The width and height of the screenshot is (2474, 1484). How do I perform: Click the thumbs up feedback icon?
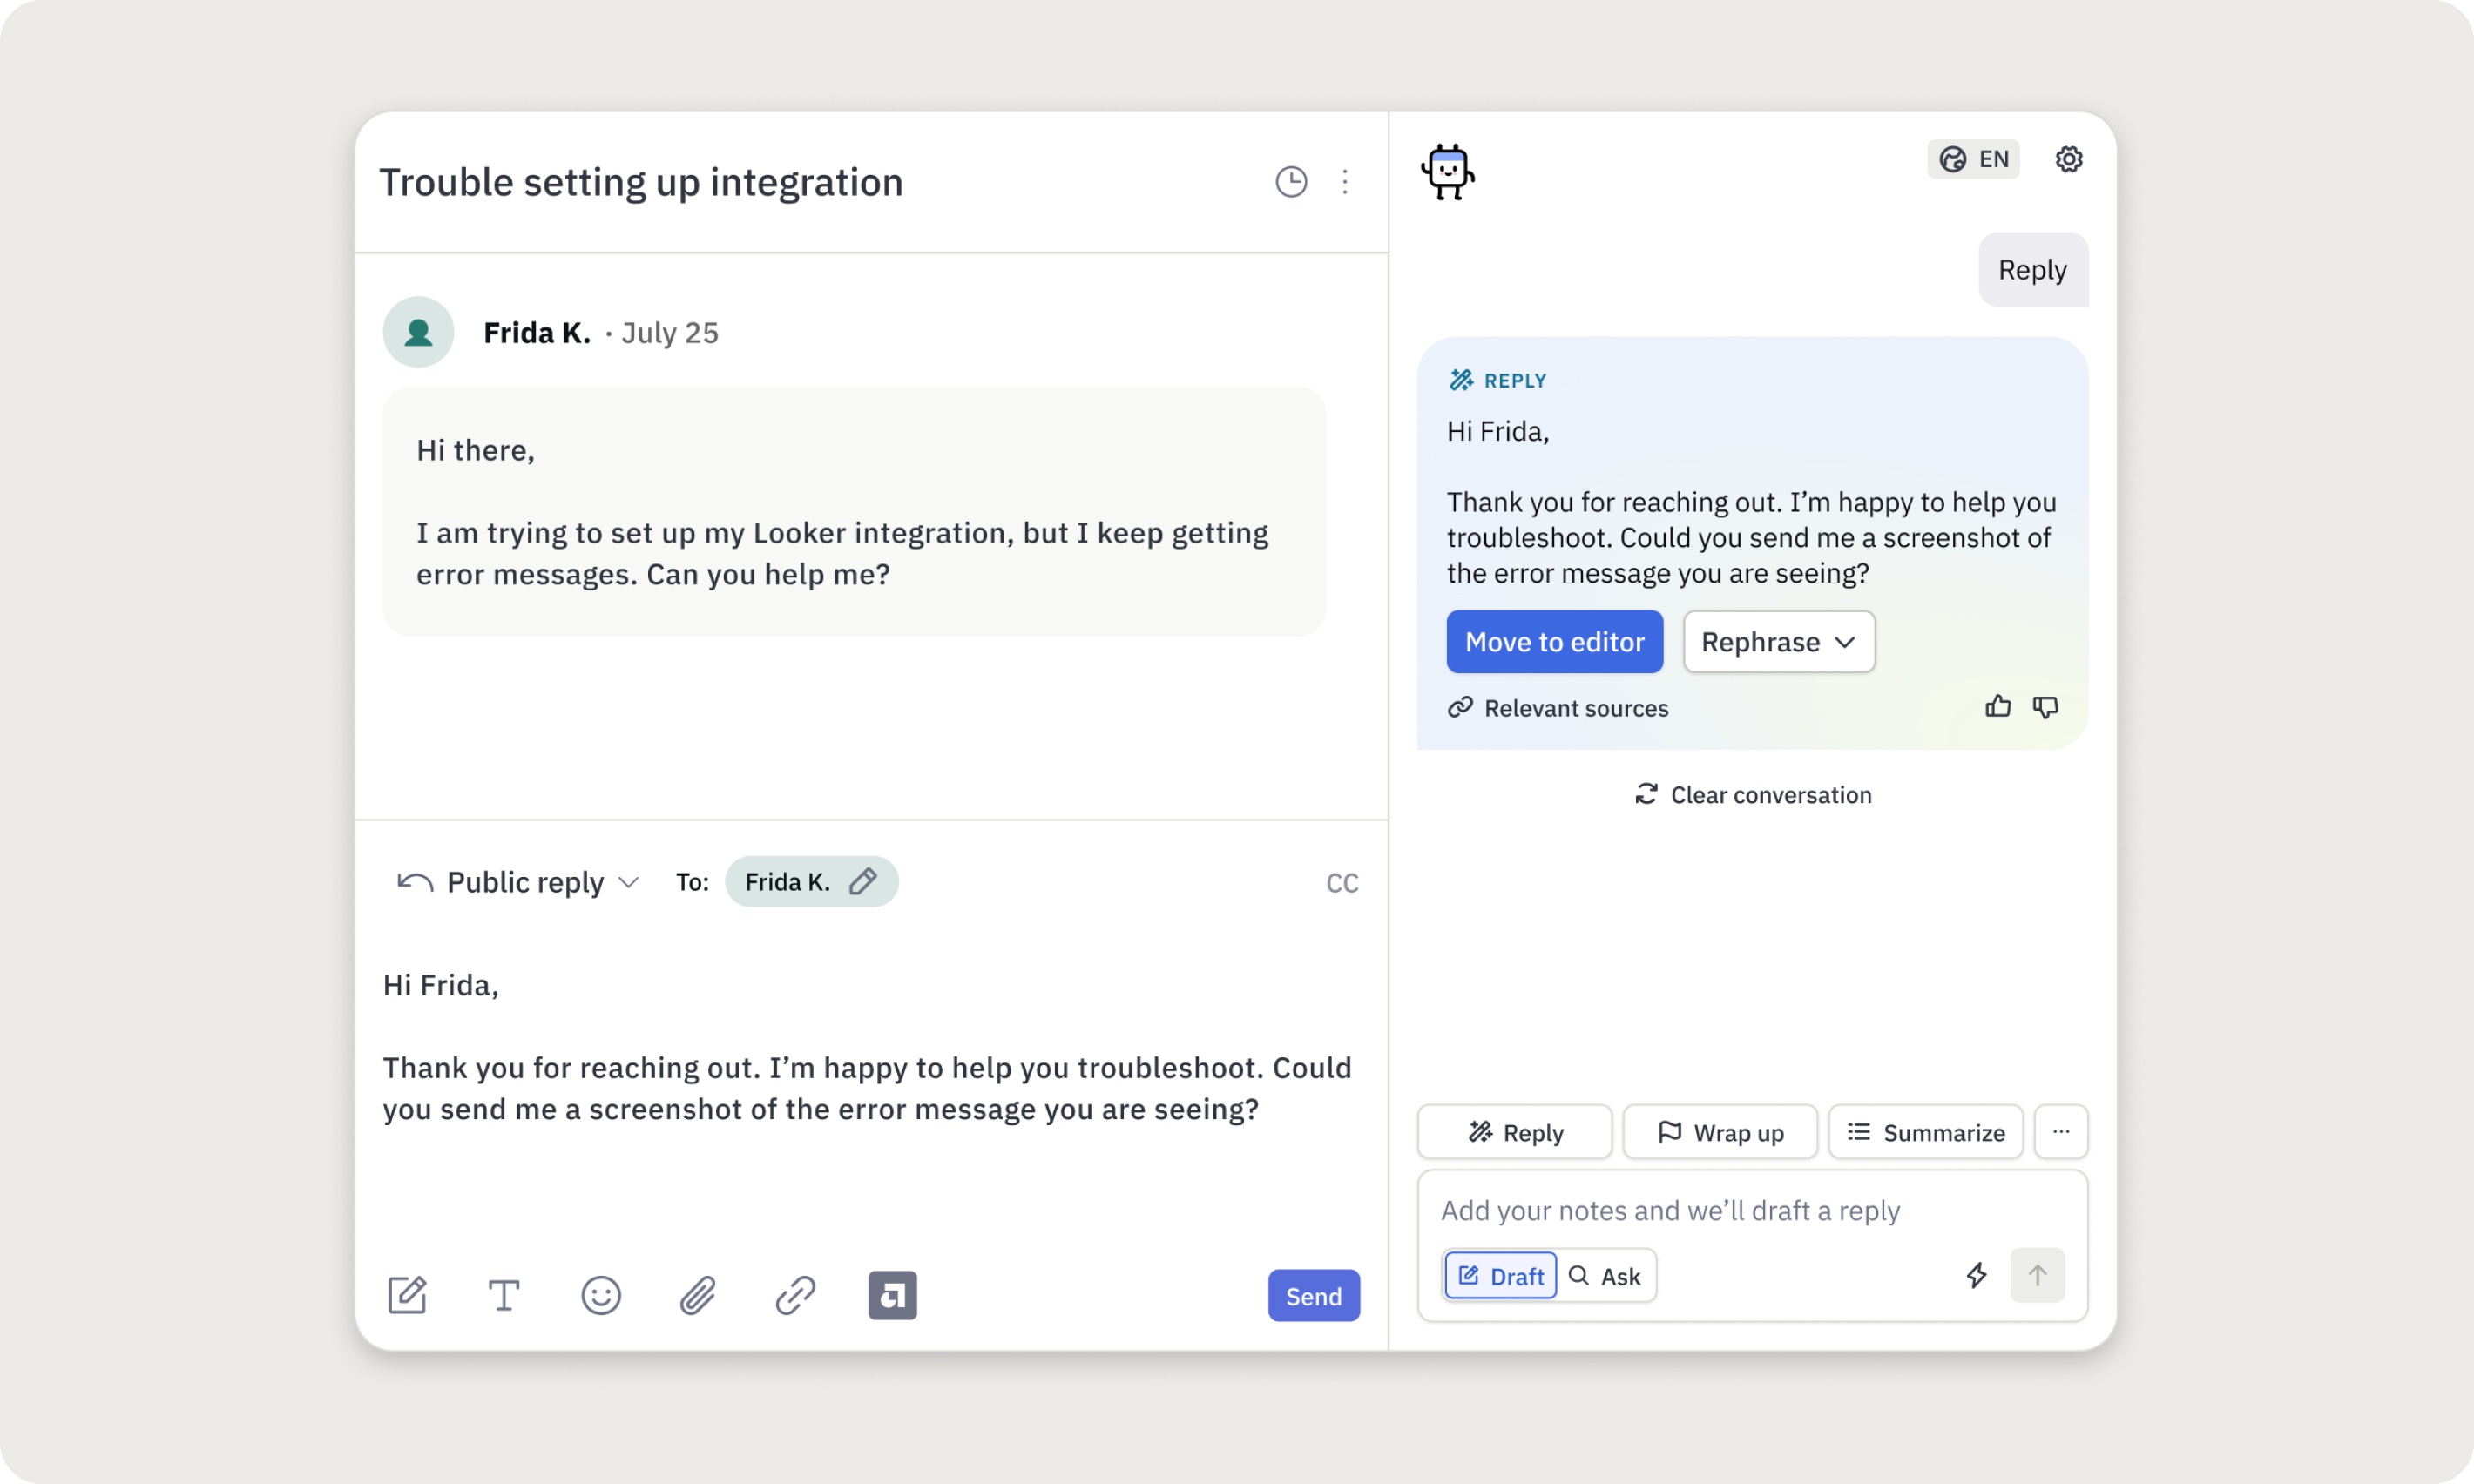[1997, 707]
